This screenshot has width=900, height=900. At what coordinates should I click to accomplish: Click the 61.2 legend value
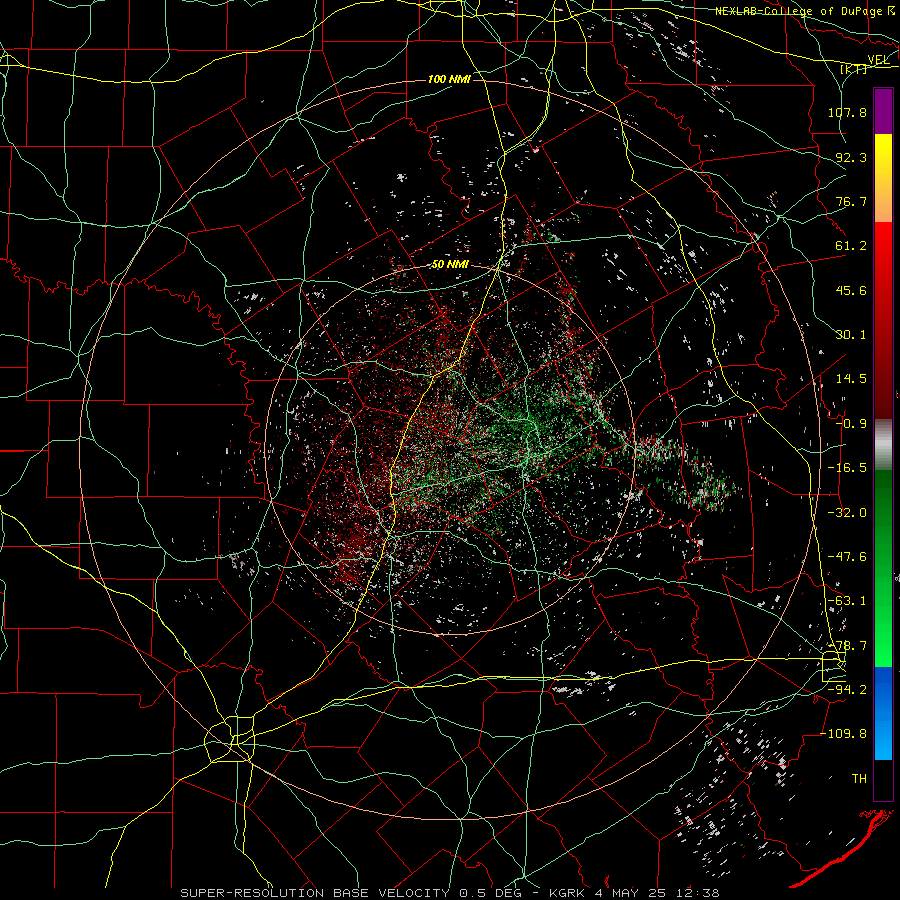[x=851, y=246]
